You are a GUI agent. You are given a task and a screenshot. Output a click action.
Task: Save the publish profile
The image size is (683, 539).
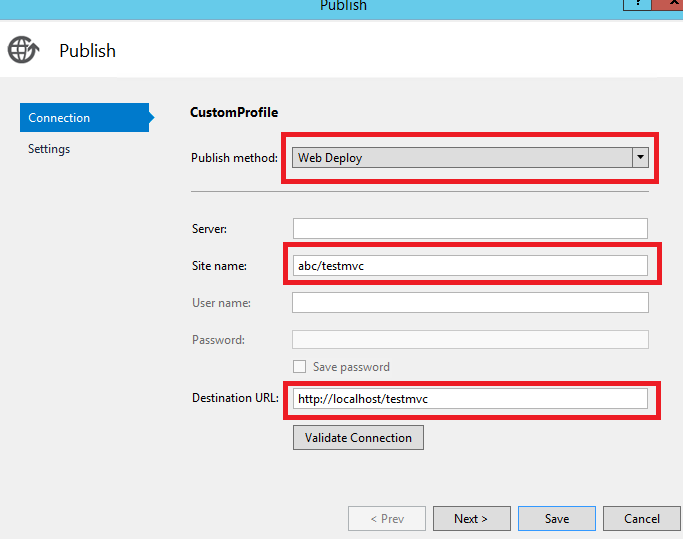tap(557, 519)
